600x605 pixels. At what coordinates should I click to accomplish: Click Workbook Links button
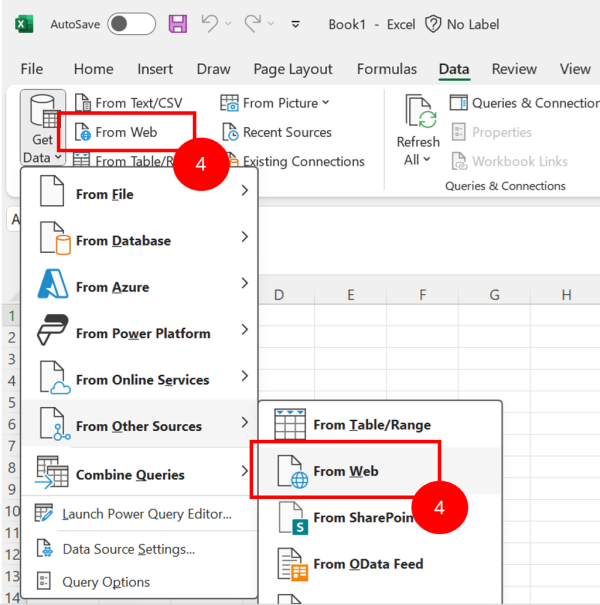pos(509,161)
